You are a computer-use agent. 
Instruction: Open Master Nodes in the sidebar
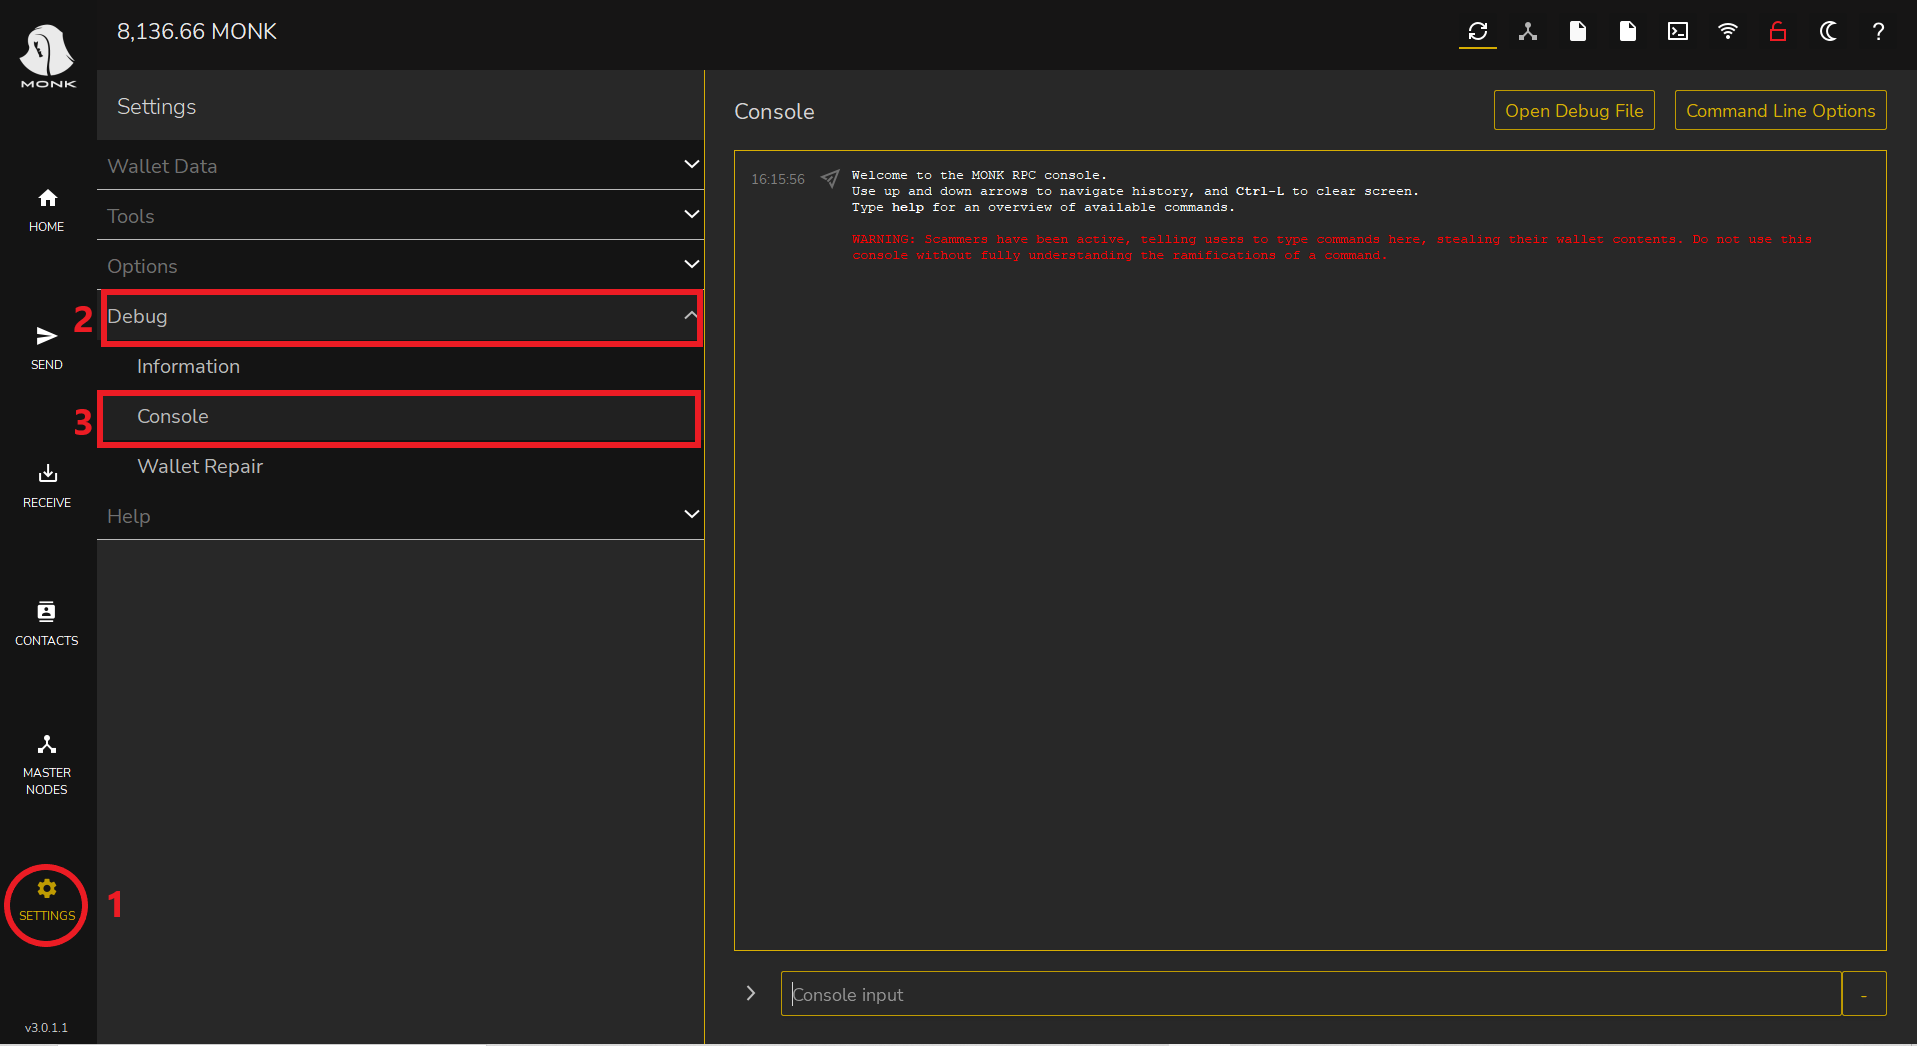pyautogui.click(x=47, y=766)
